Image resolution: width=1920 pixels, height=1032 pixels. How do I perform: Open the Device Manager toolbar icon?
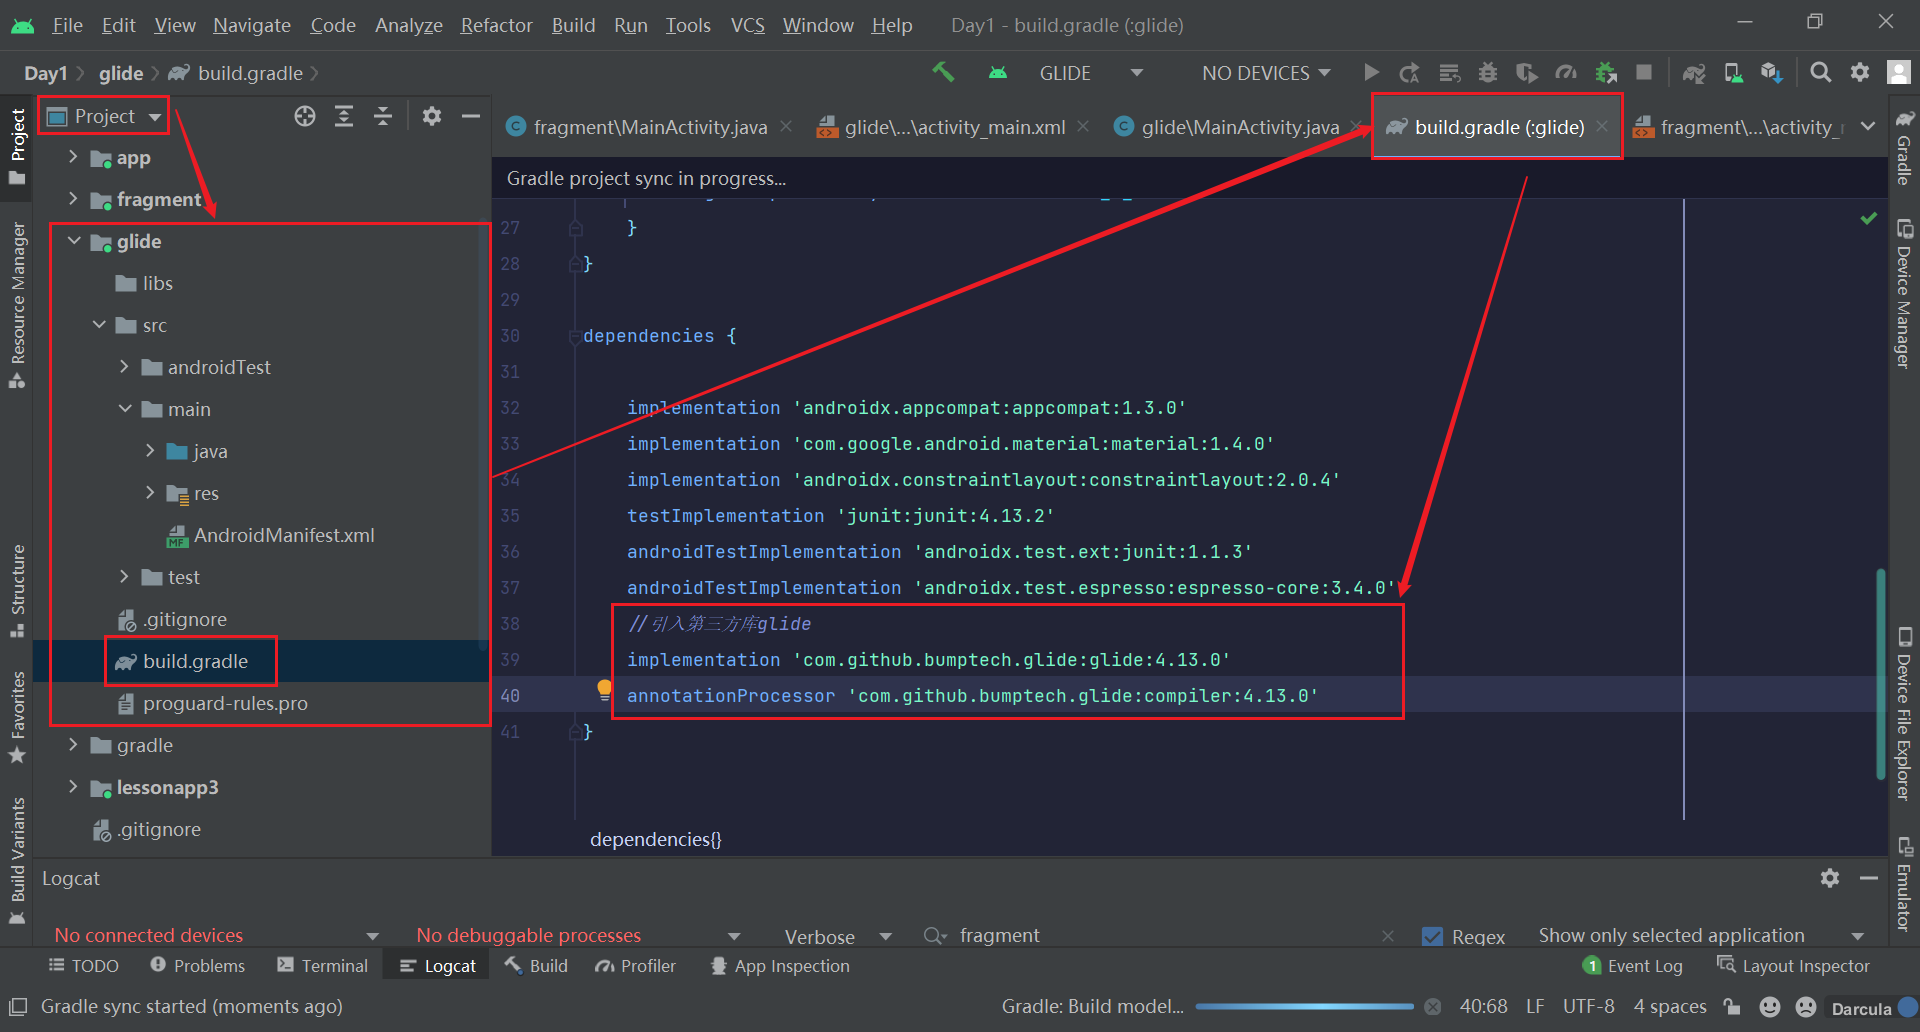tap(1733, 72)
